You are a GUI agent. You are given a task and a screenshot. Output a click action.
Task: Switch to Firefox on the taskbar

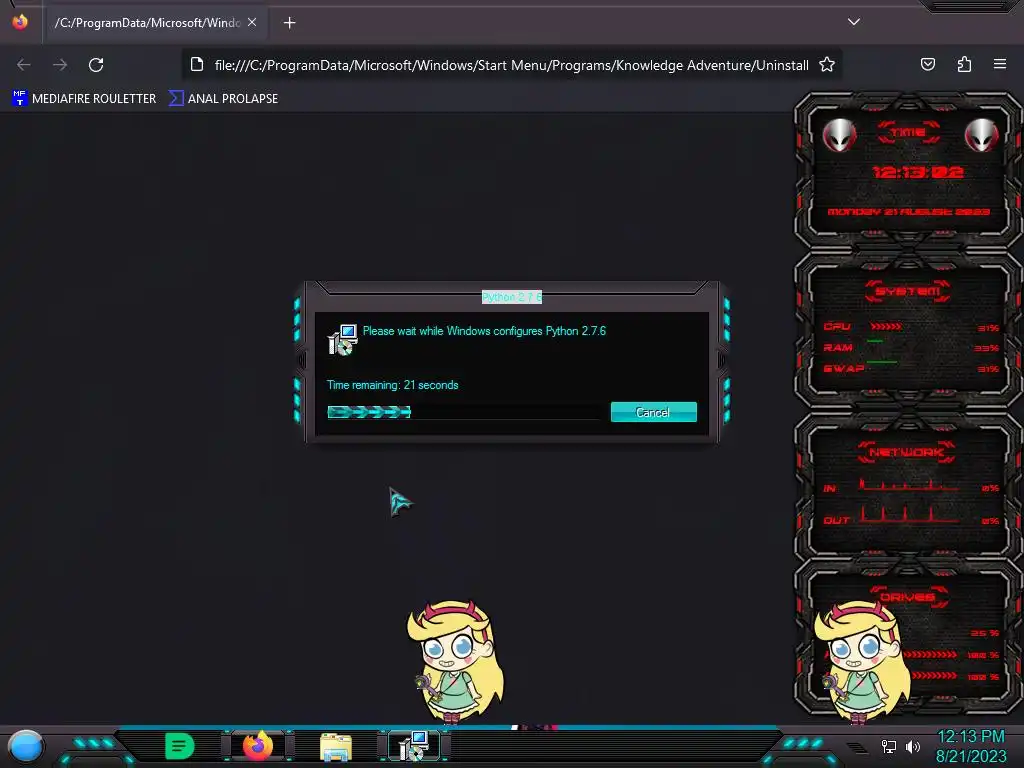258,746
